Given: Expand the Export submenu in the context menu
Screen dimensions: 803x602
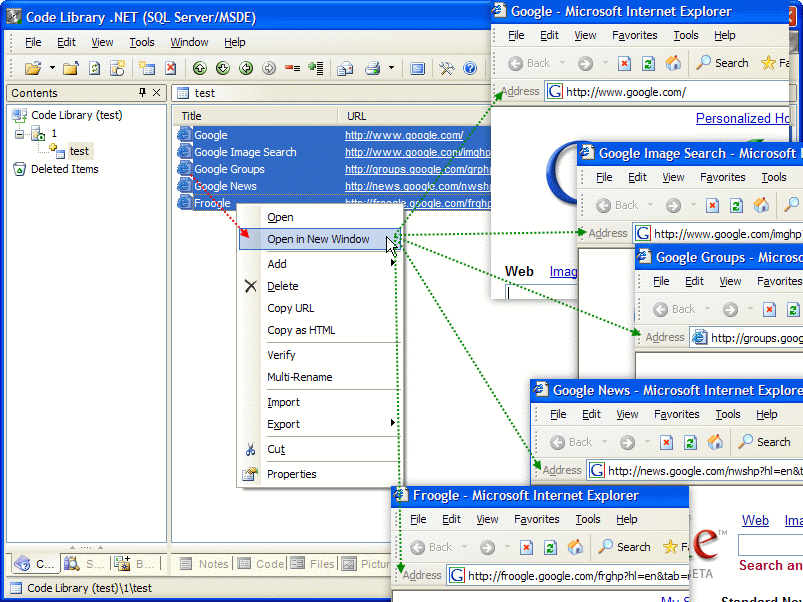Looking at the screenshot, I should tap(319, 424).
